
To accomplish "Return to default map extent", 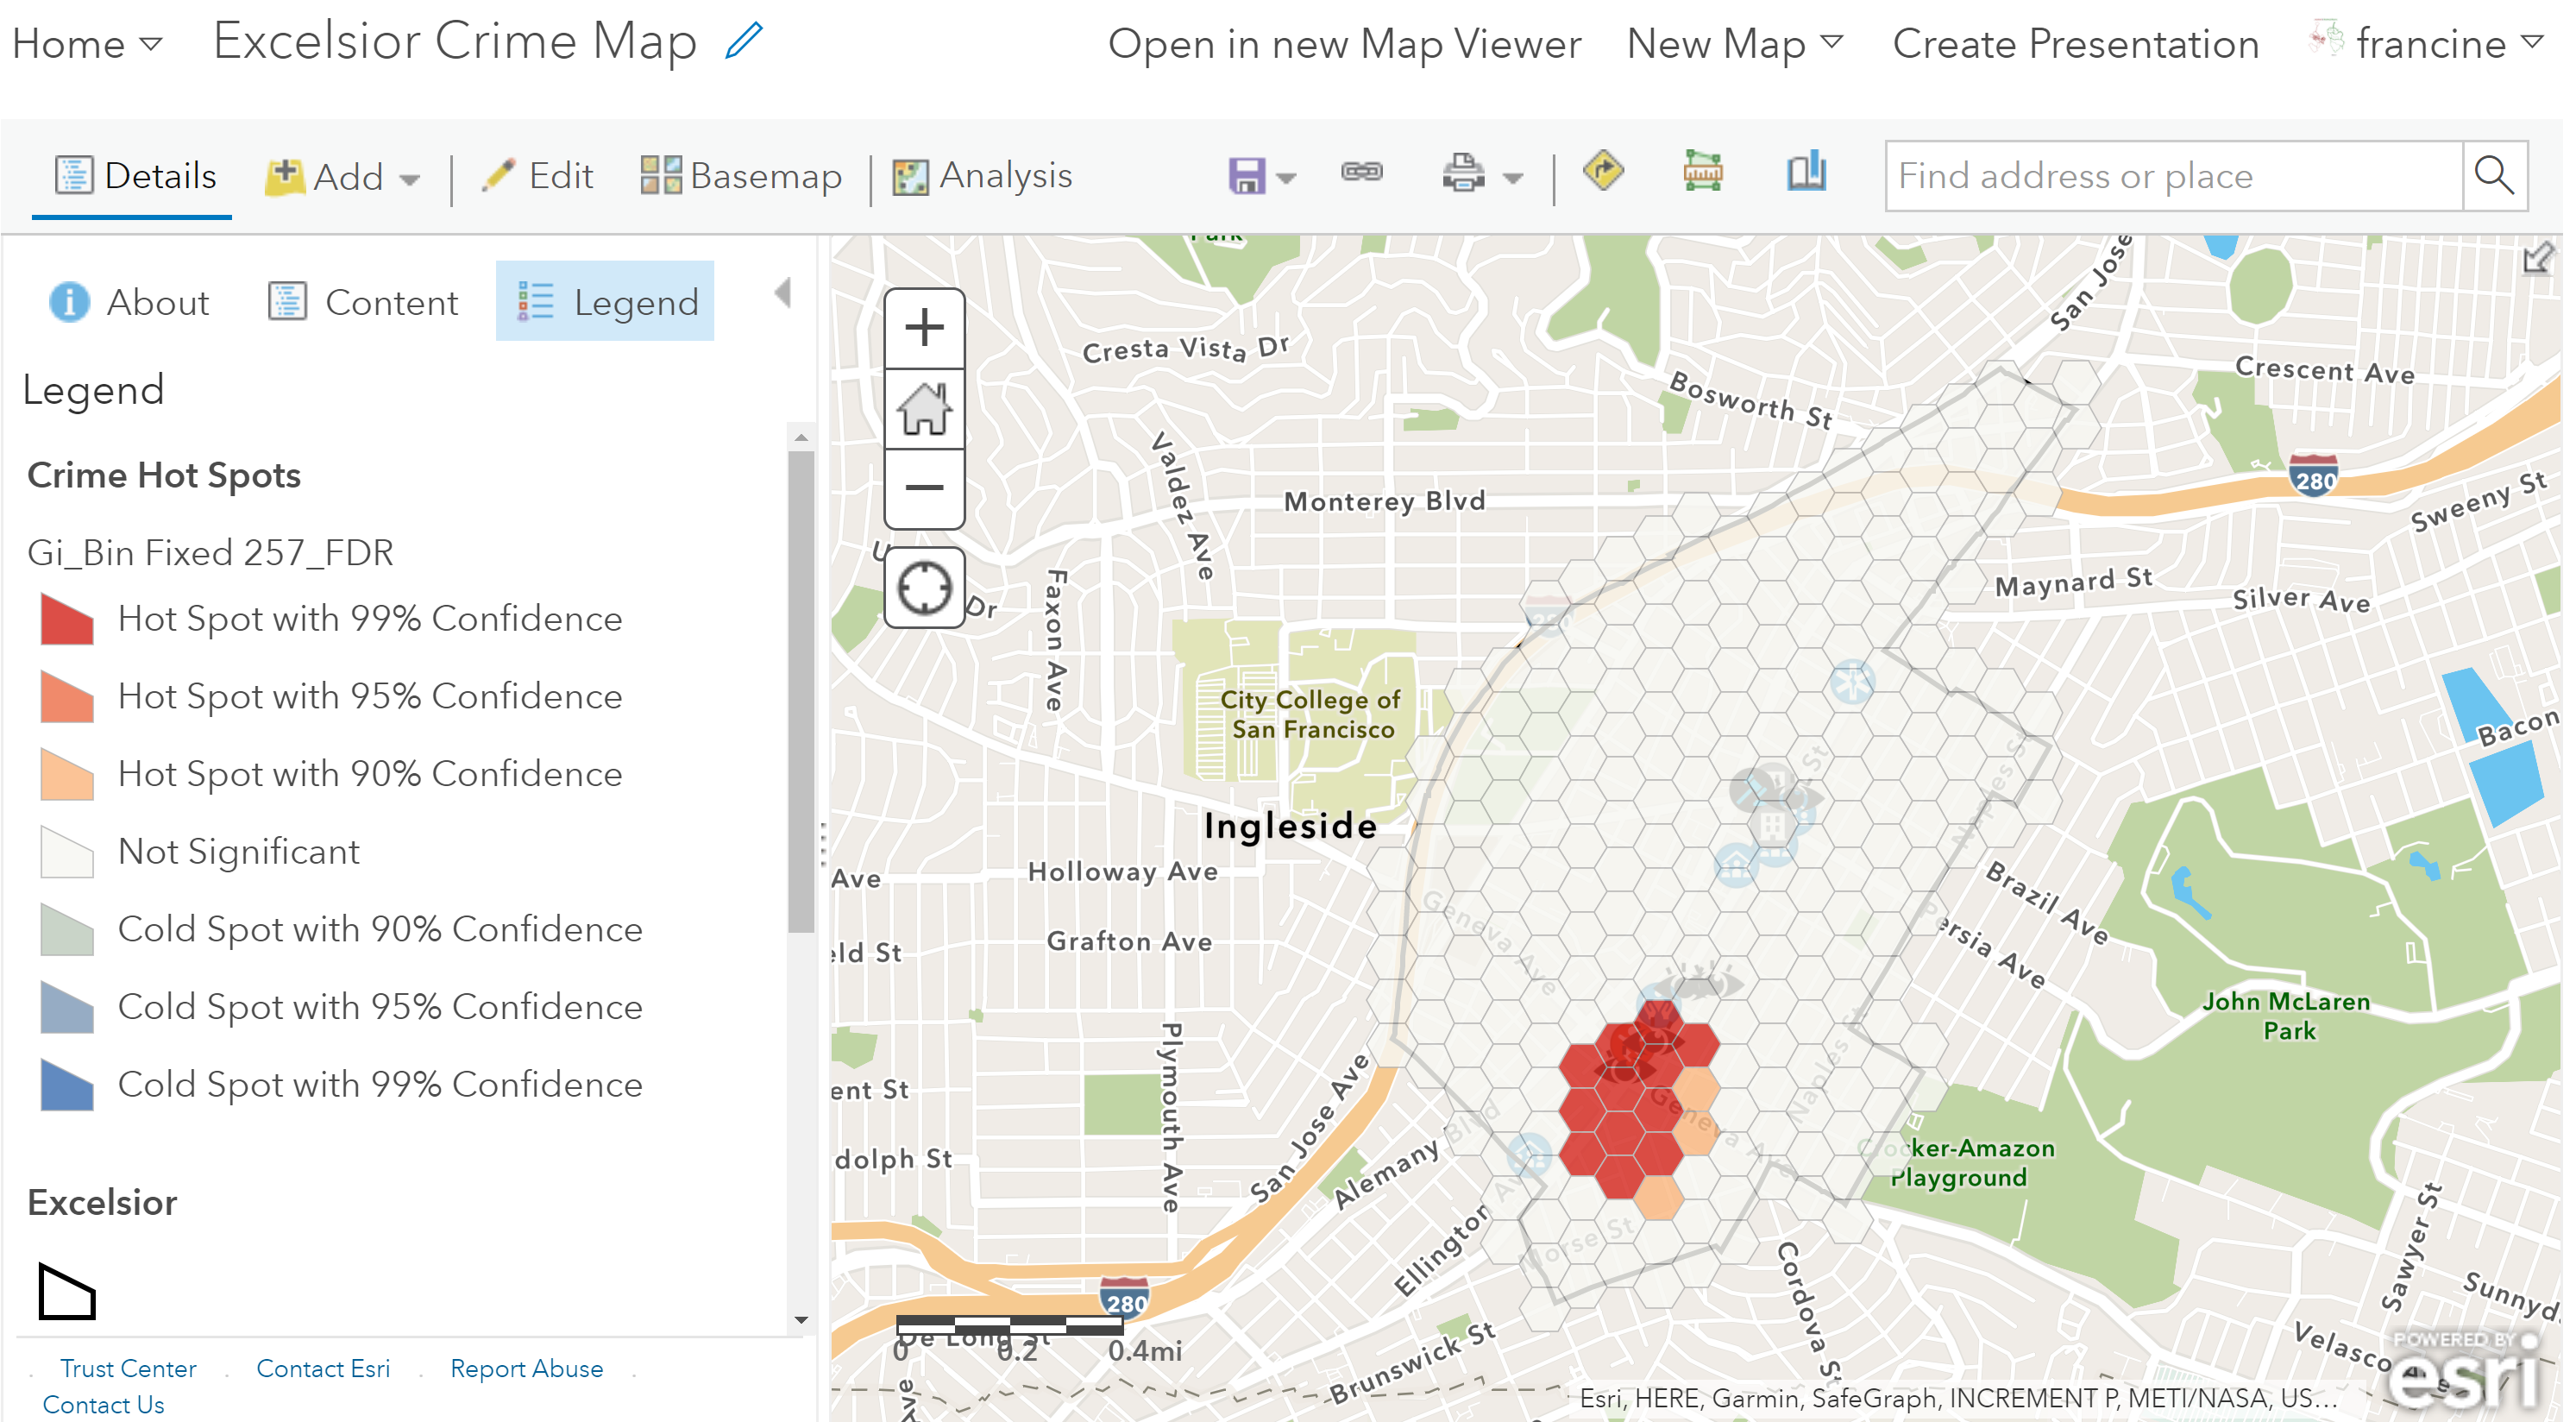I will point(924,408).
